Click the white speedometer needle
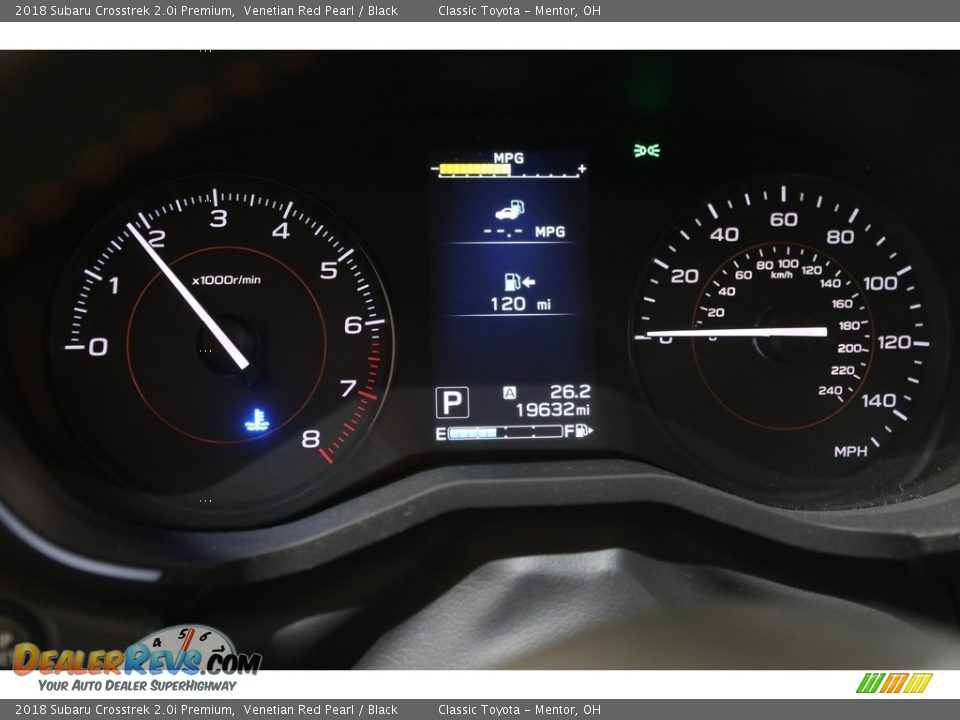Screen dimensions: 960x720 [x=737, y=332]
